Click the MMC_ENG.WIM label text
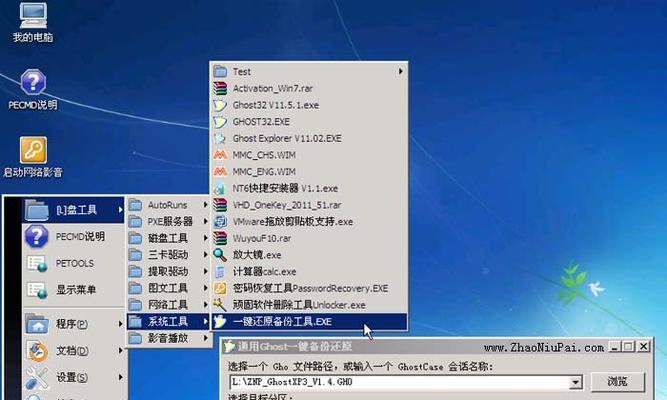The width and height of the screenshot is (667, 400). coord(264,172)
